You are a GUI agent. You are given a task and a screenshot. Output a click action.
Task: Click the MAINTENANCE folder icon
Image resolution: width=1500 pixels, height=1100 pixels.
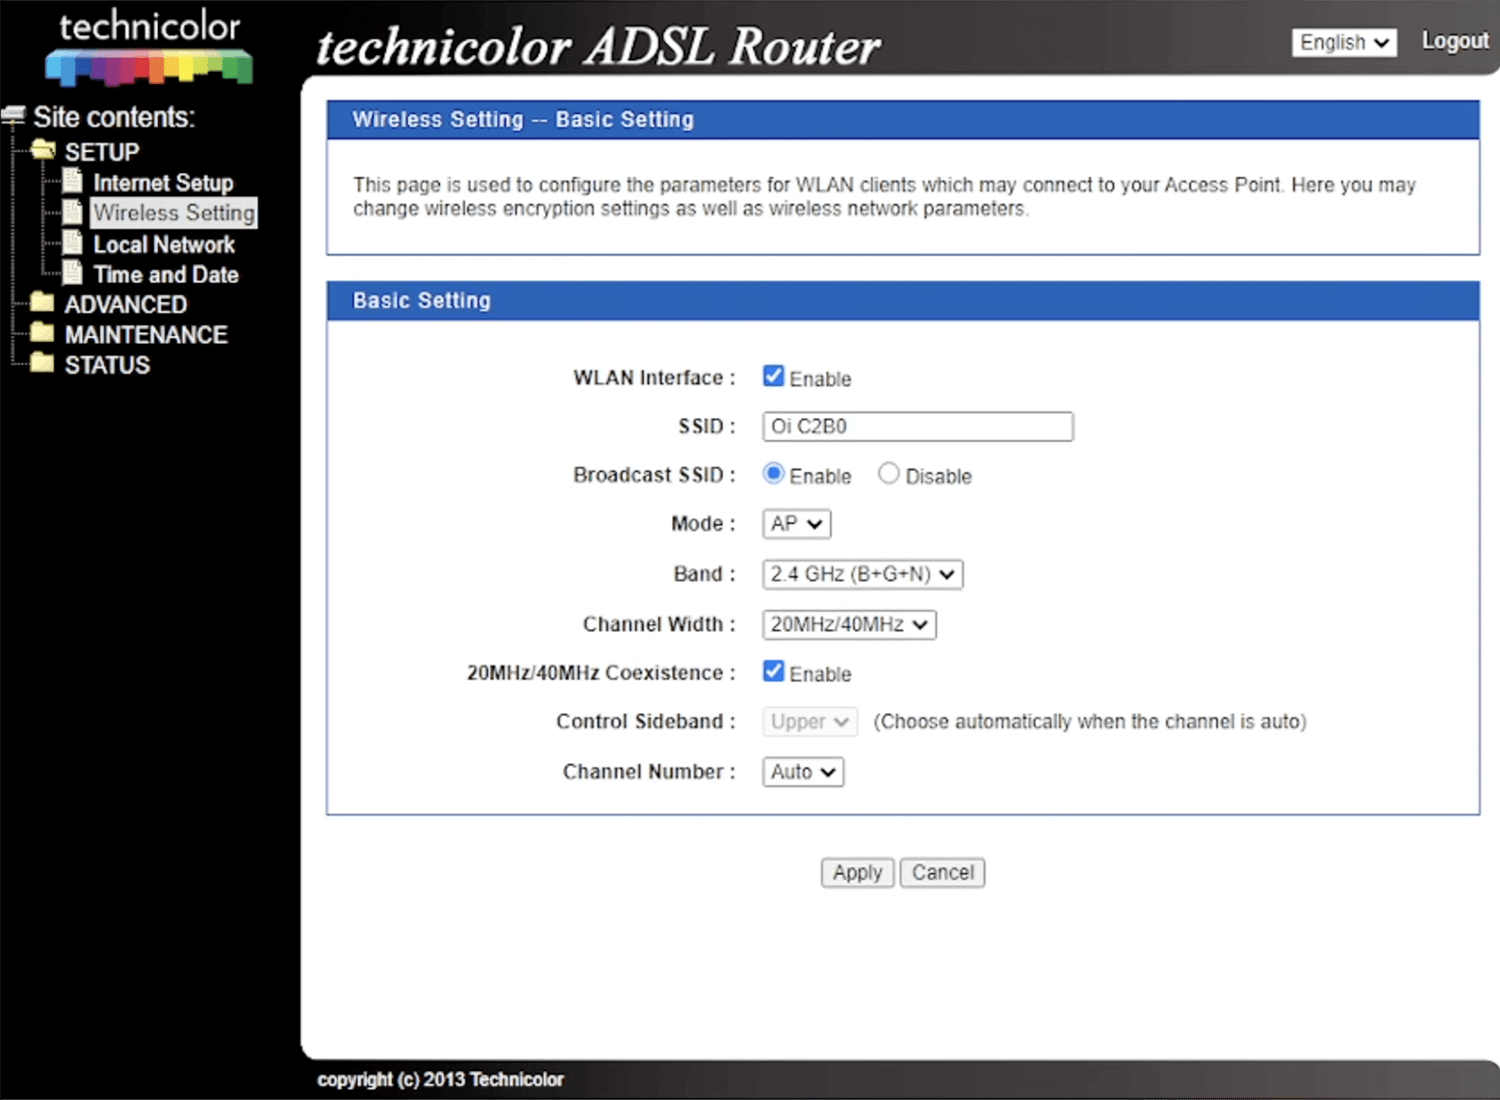[42, 333]
